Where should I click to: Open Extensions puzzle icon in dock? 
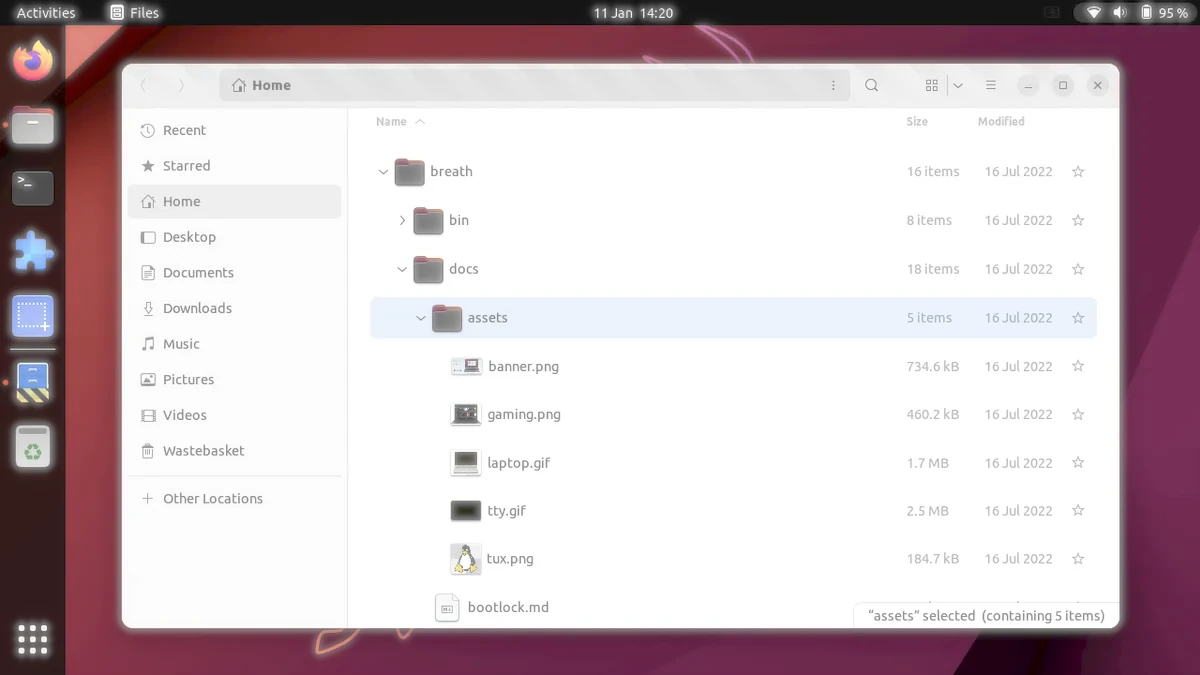coord(33,252)
